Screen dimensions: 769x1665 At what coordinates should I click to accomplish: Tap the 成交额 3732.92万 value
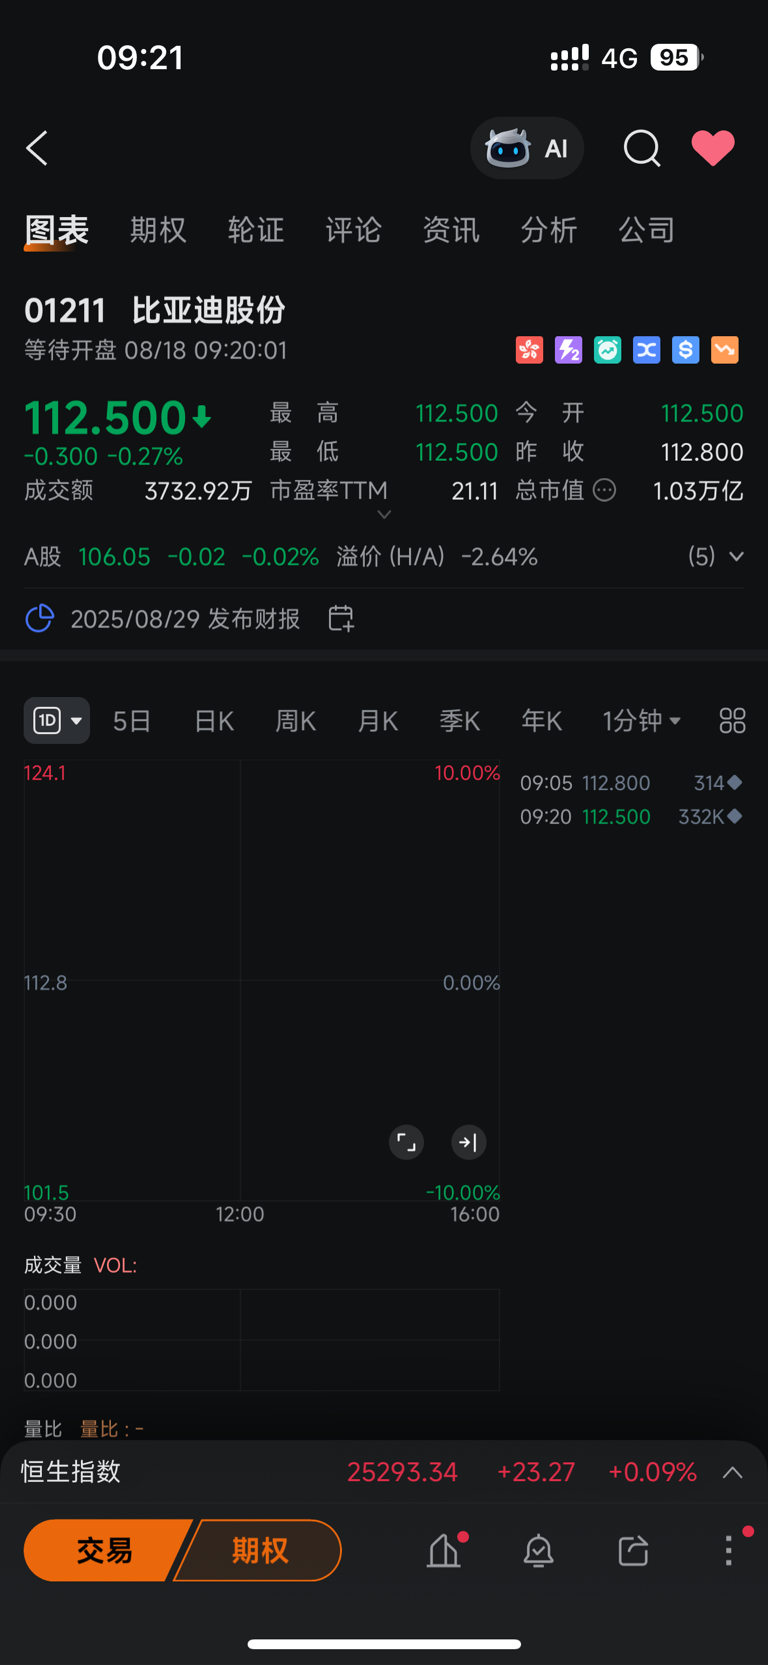[x=138, y=491]
